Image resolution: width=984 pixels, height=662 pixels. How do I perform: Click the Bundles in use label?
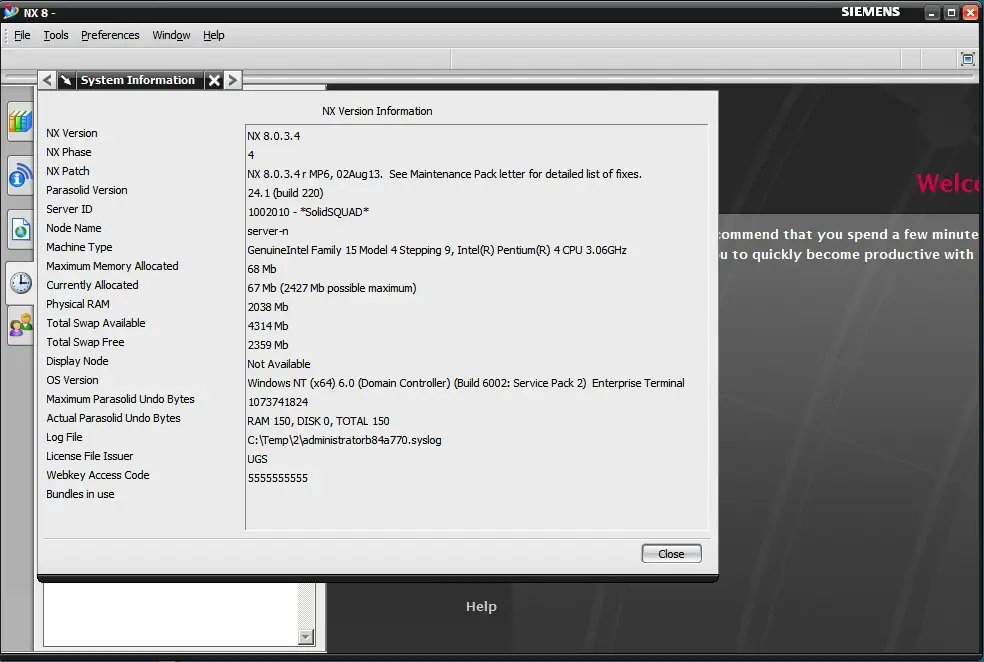coord(80,494)
